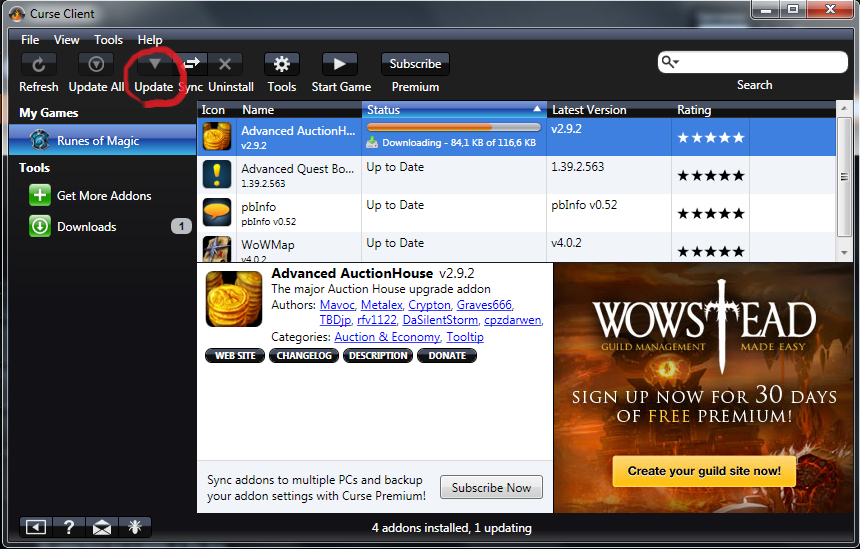Open the Help menu
This screenshot has width=860, height=549.
(150, 40)
